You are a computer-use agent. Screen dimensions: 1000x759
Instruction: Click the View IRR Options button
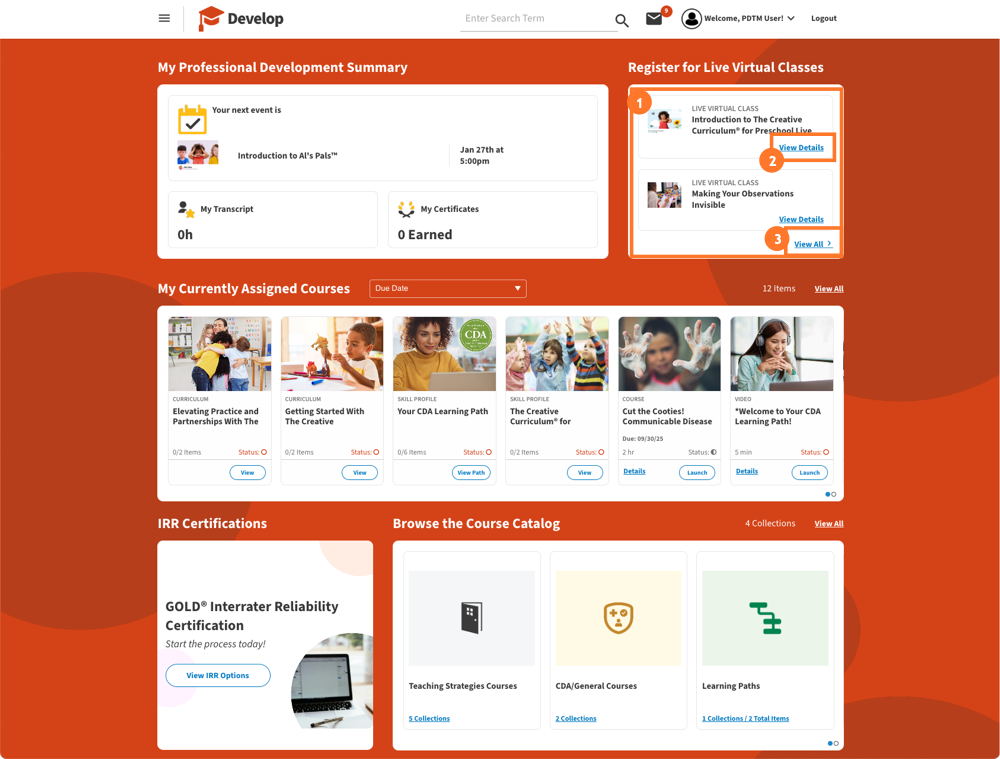[217, 675]
